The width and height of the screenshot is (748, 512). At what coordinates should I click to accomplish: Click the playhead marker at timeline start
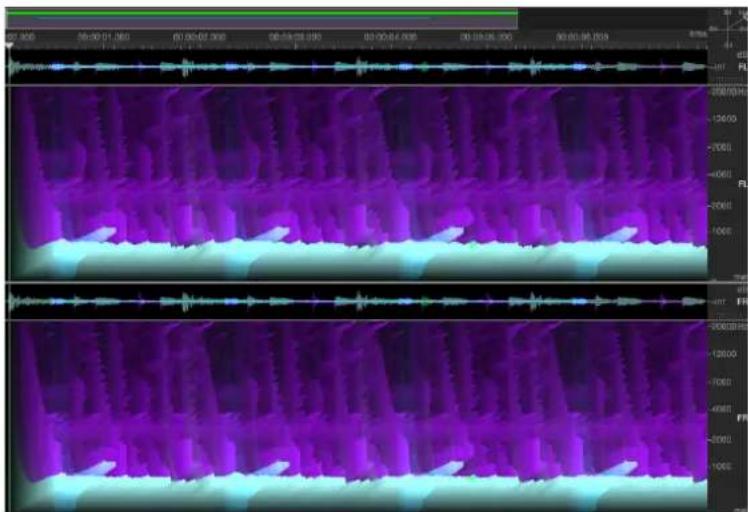(9, 46)
